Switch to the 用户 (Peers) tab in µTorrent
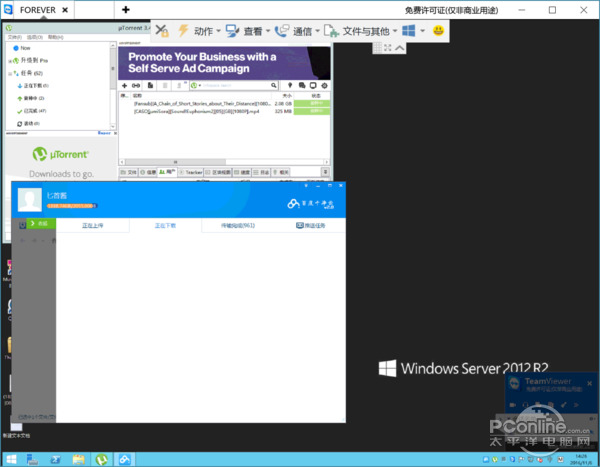 point(167,172)
